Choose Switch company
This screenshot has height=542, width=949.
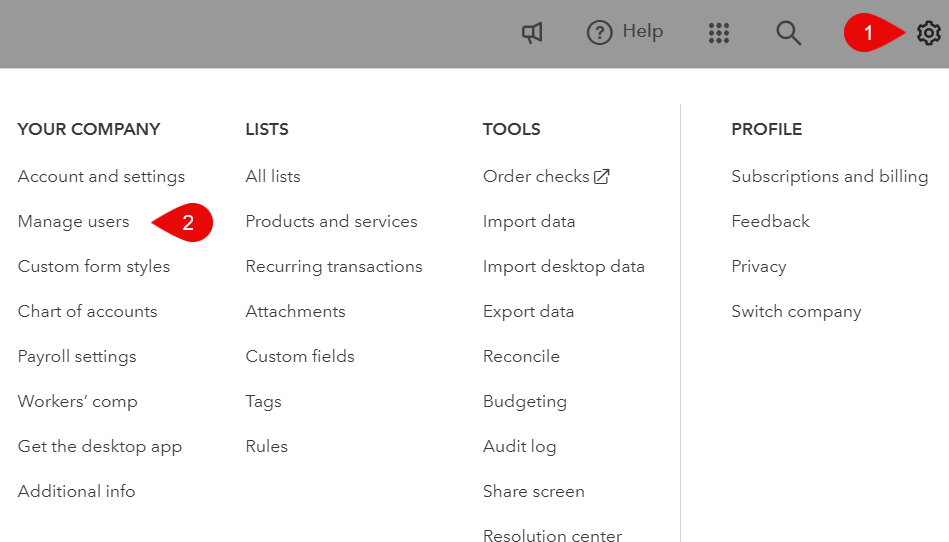coord(796,312)
